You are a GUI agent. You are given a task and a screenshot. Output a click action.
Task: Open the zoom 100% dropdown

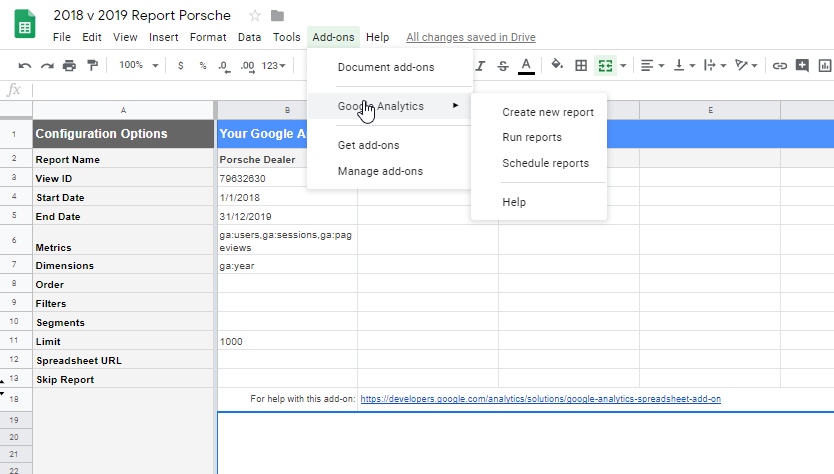coord(138,65)
